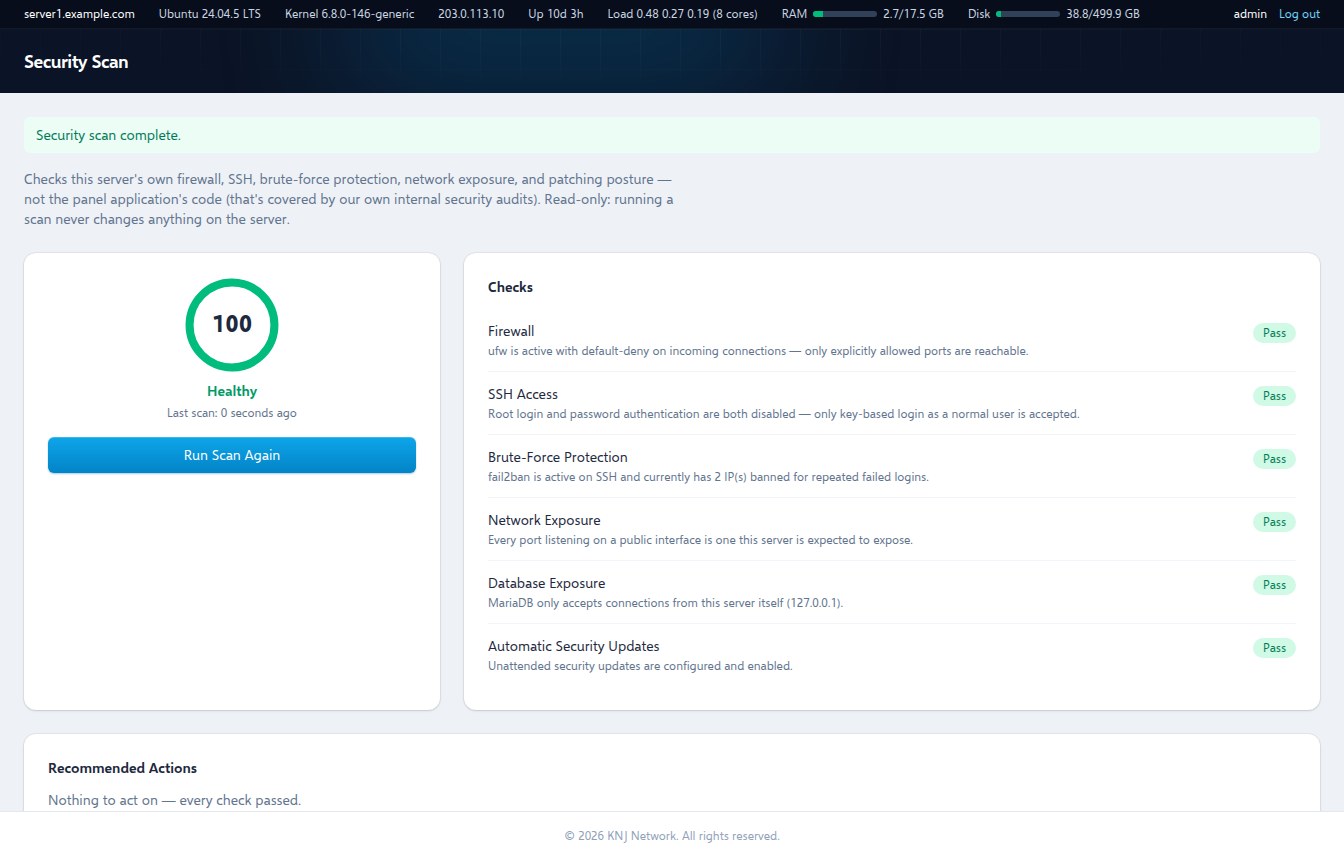
Task: Click server1.example.com hostname in top bar
Action: point(79,14)
